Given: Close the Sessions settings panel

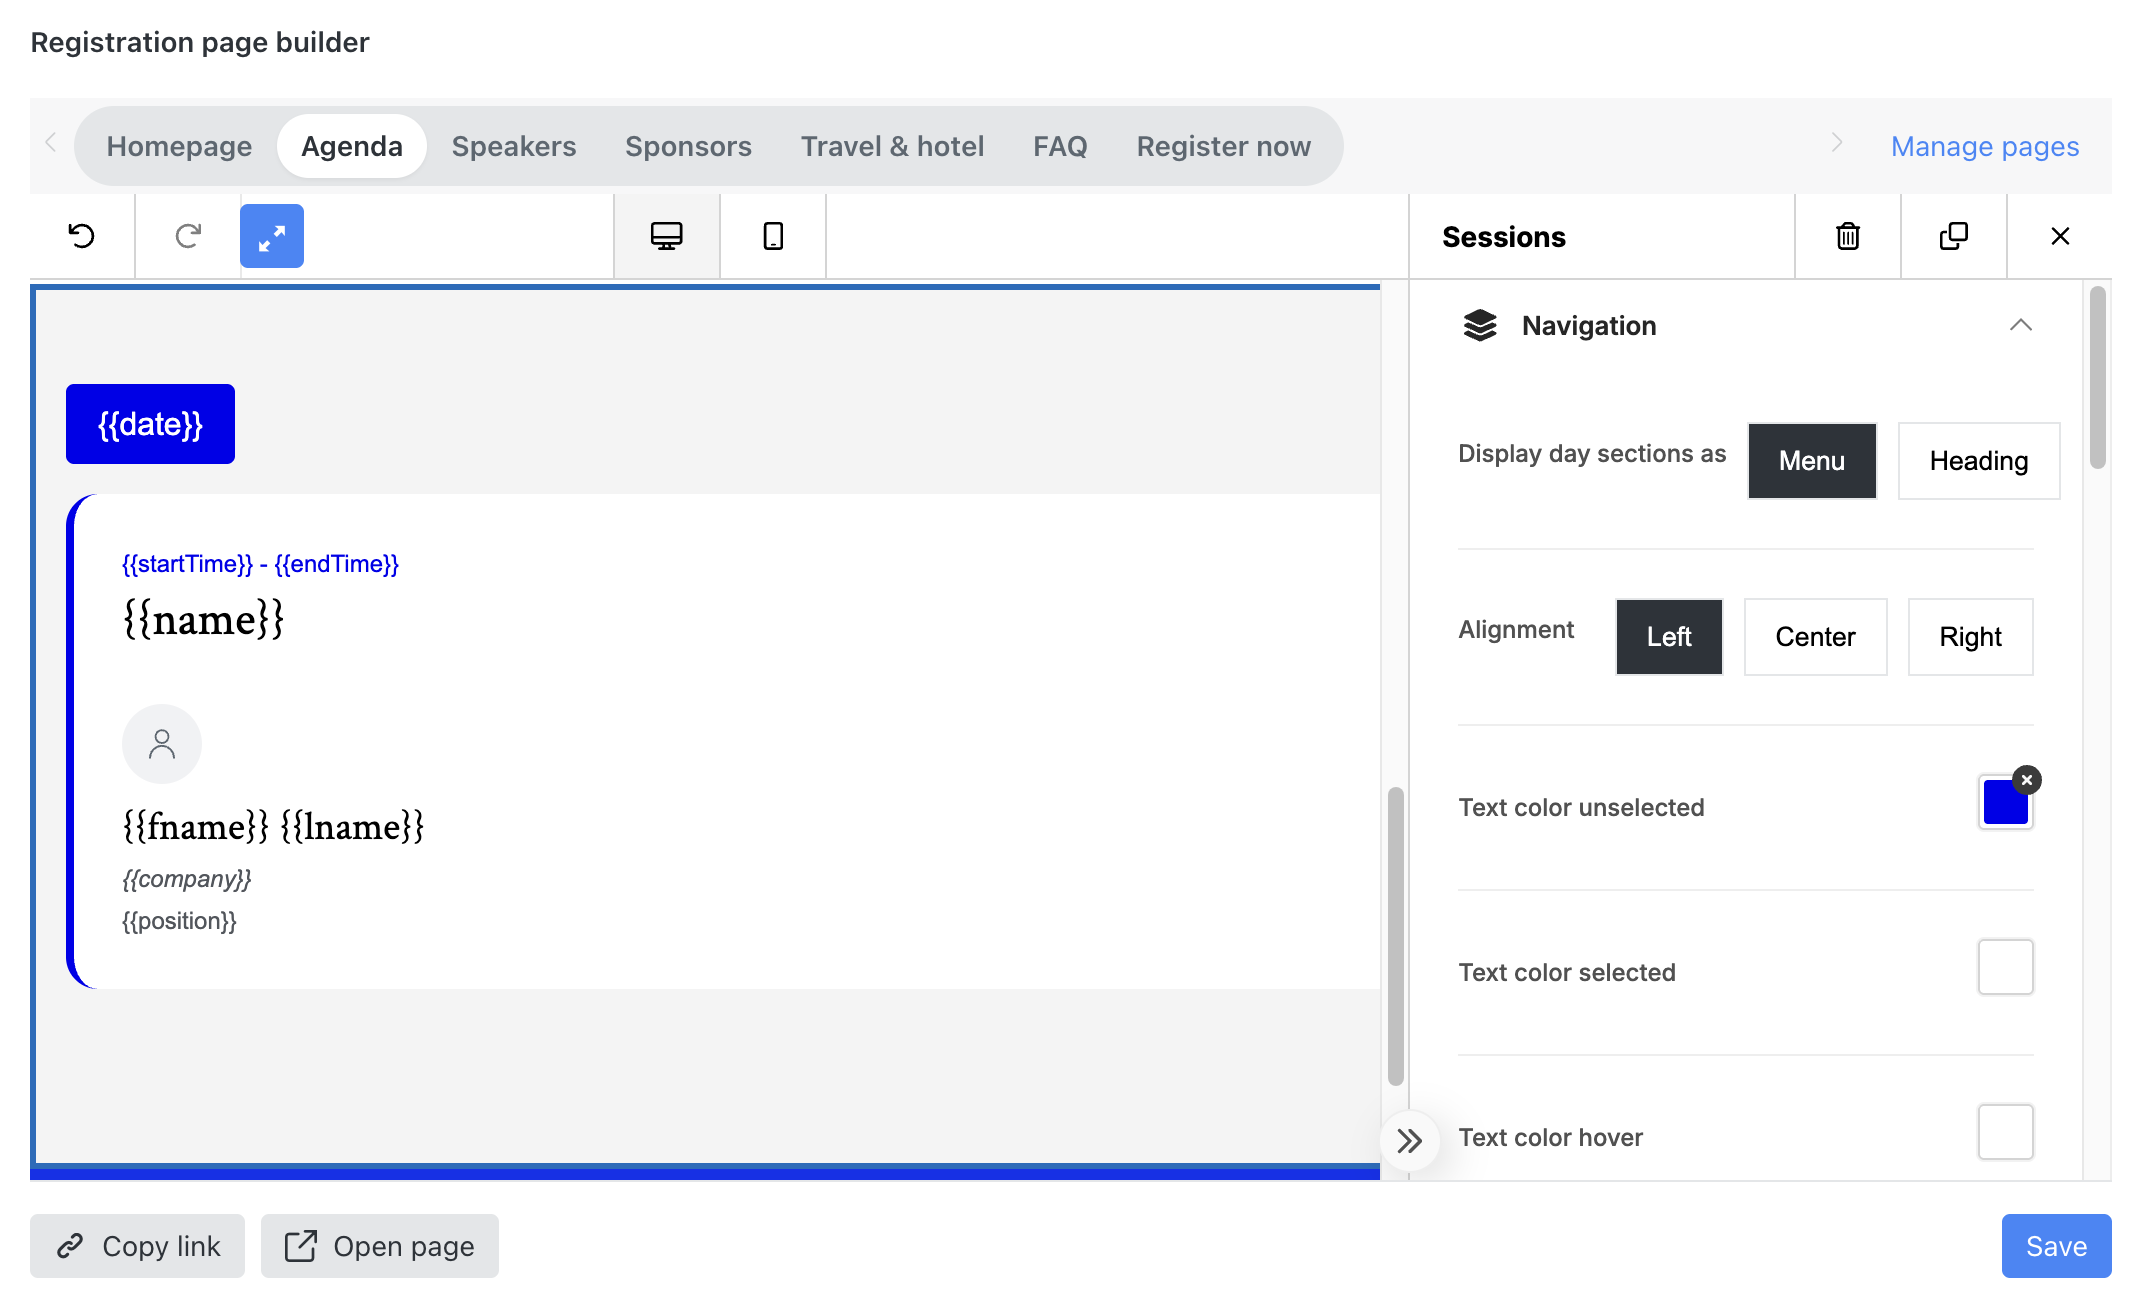Looking at the screenshot, I should click(2060, 236).
